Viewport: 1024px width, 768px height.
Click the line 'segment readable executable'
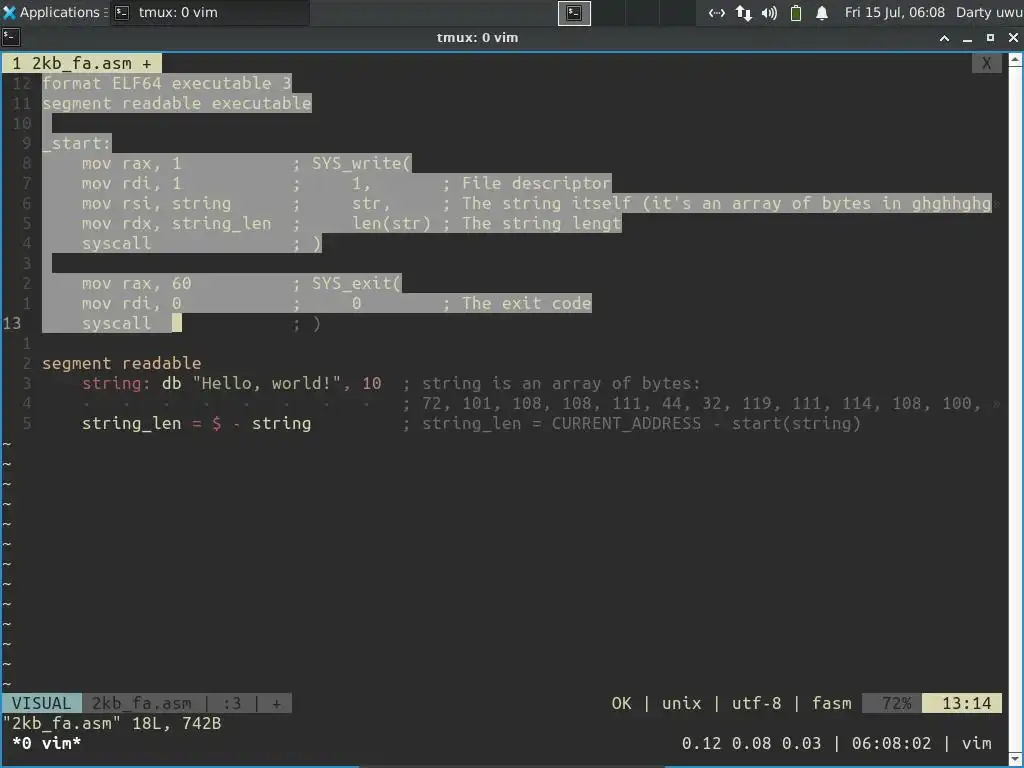pyautogui.click(x=177, y=103)
